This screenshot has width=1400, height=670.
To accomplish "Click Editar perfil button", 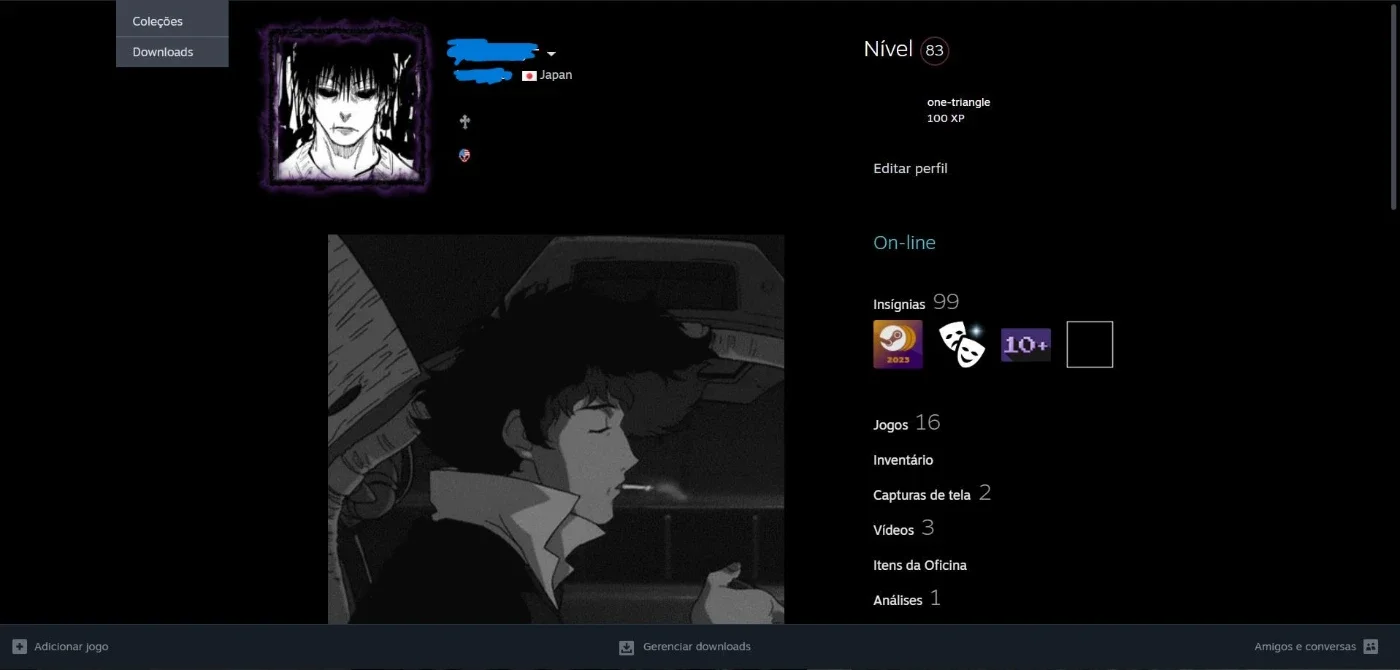I will click(x=910, y=168).
